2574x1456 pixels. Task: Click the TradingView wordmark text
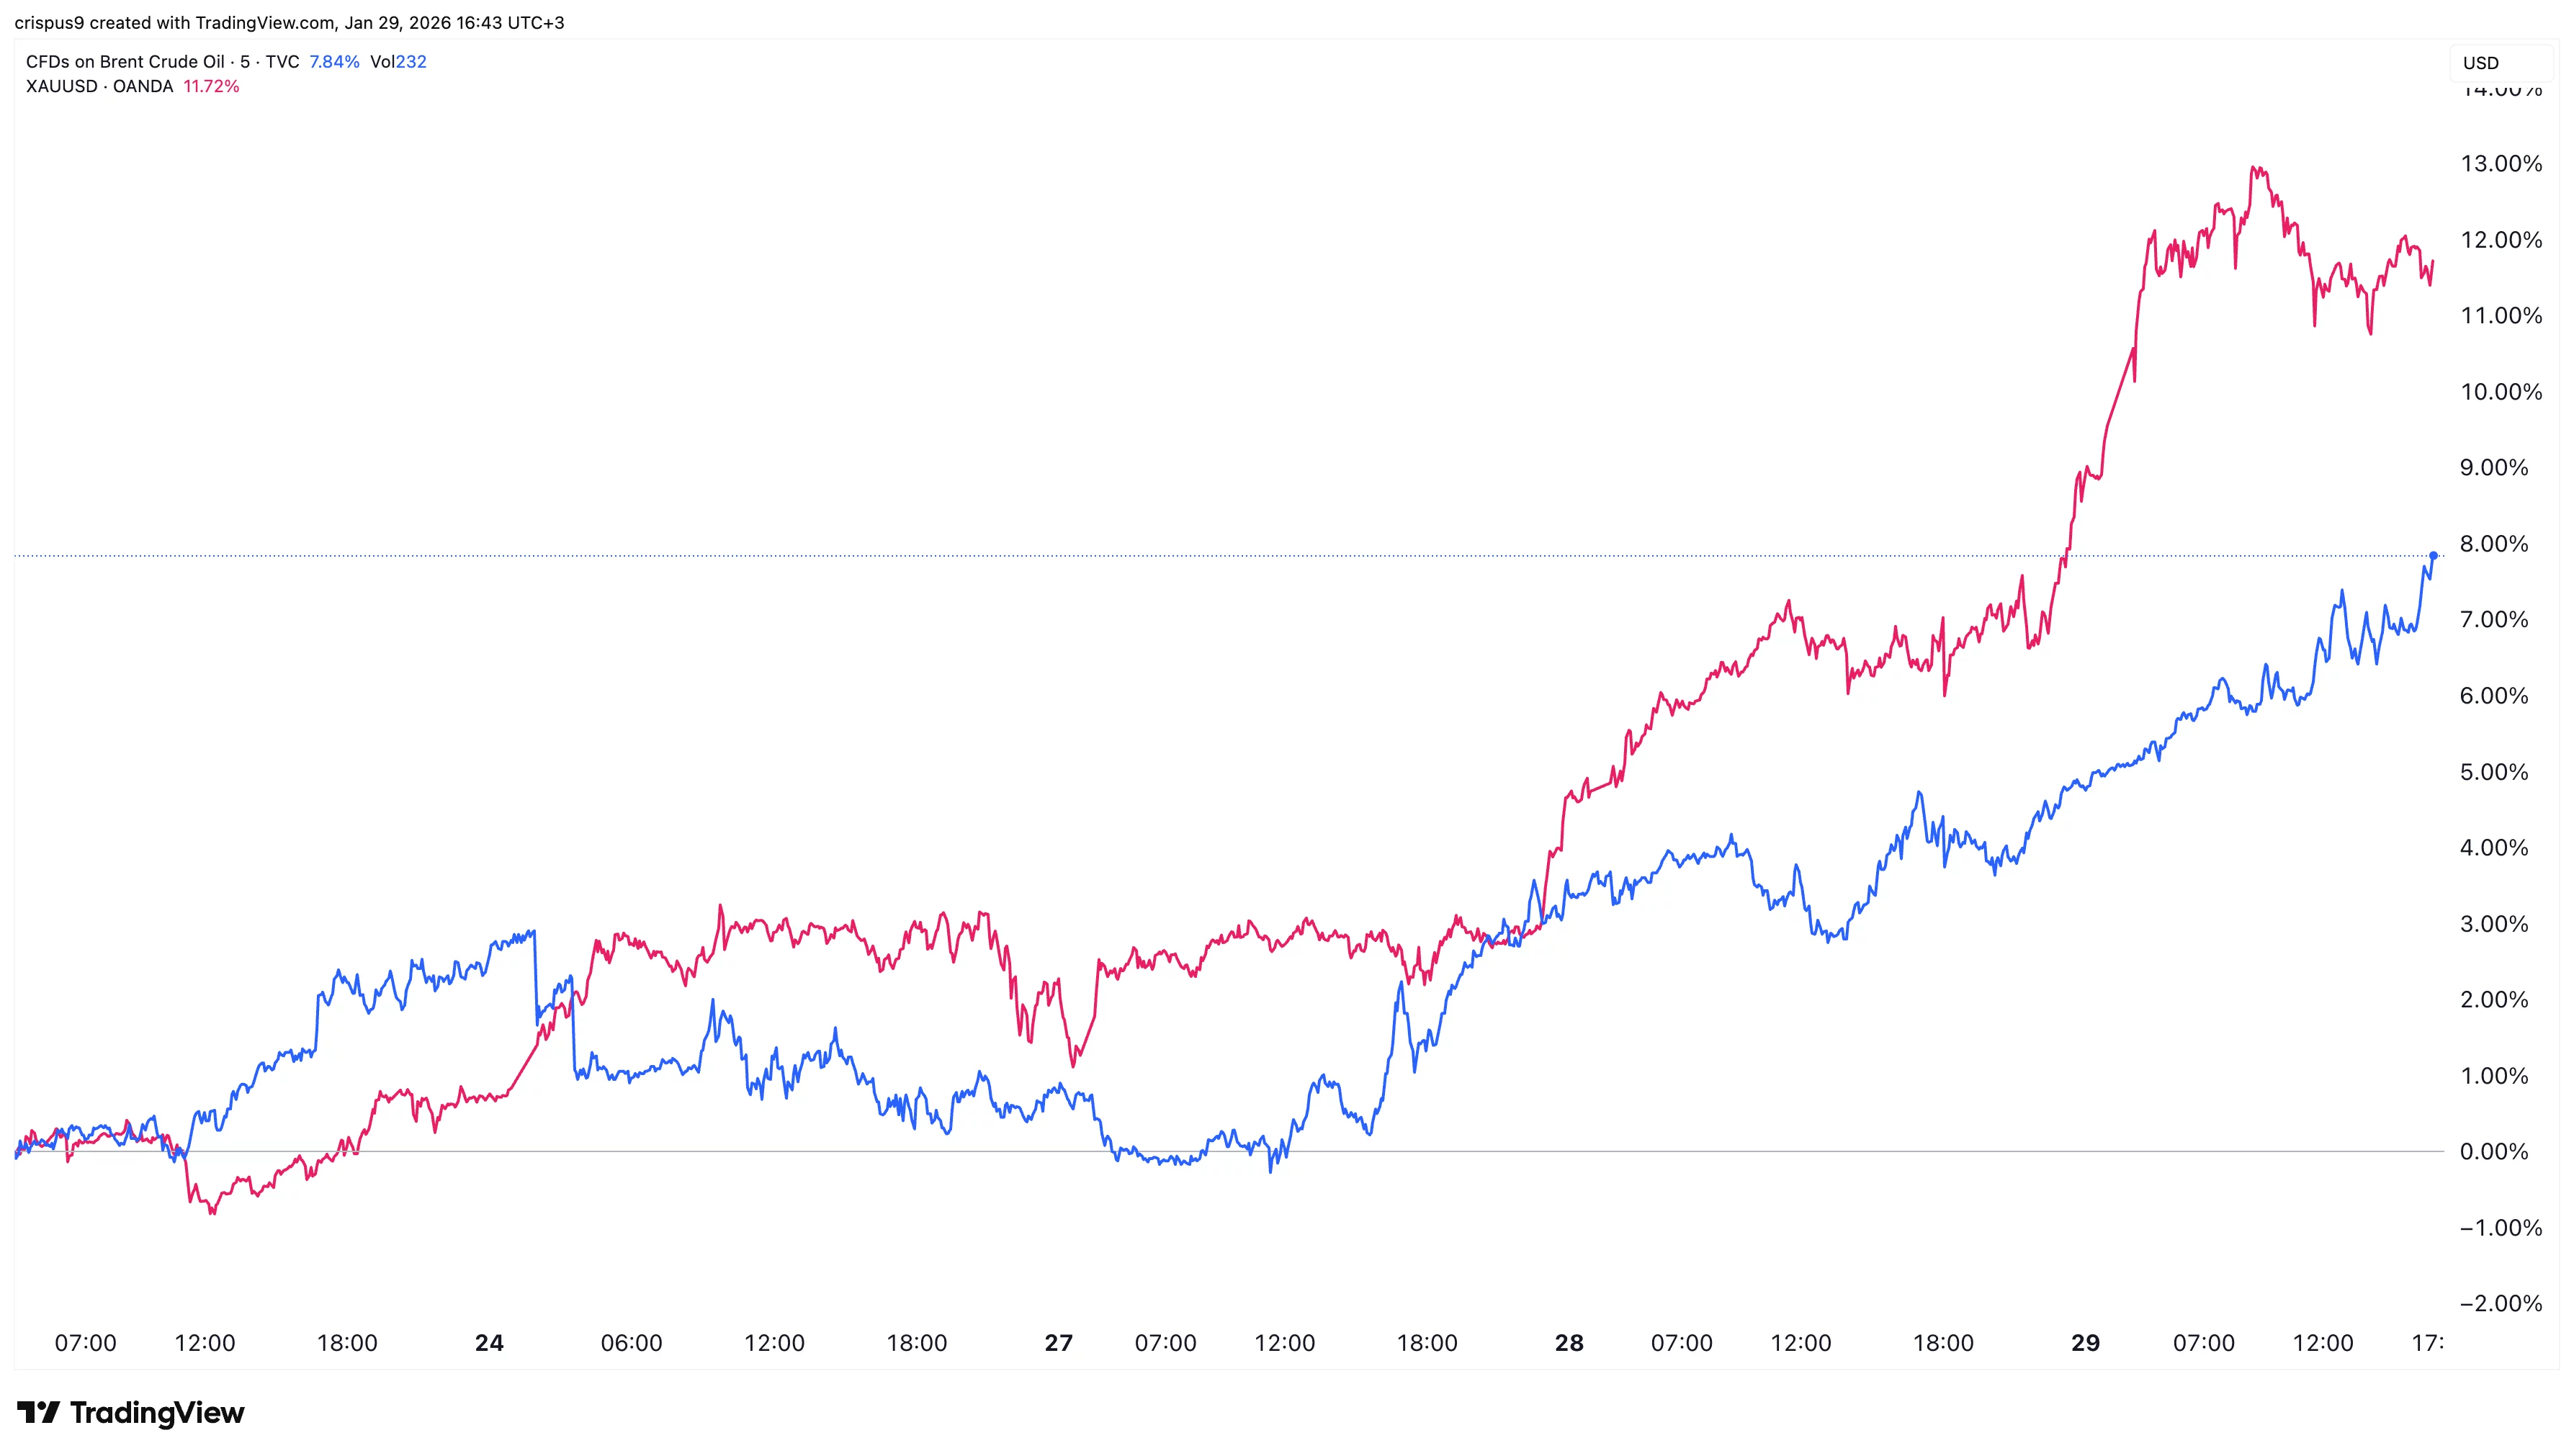pyautogui.click(x=157, y=1412)
